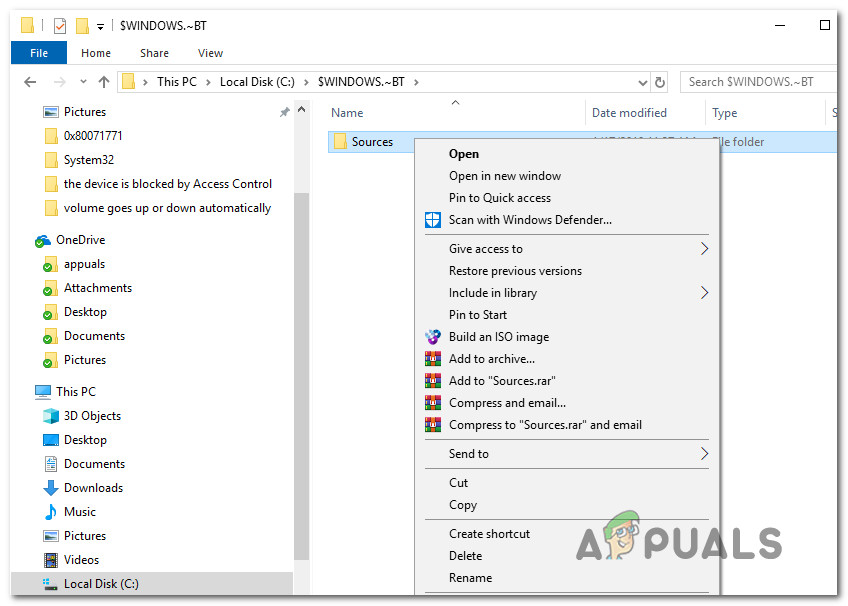Click the Sources folder icon in file list

[x=340, y=142]
